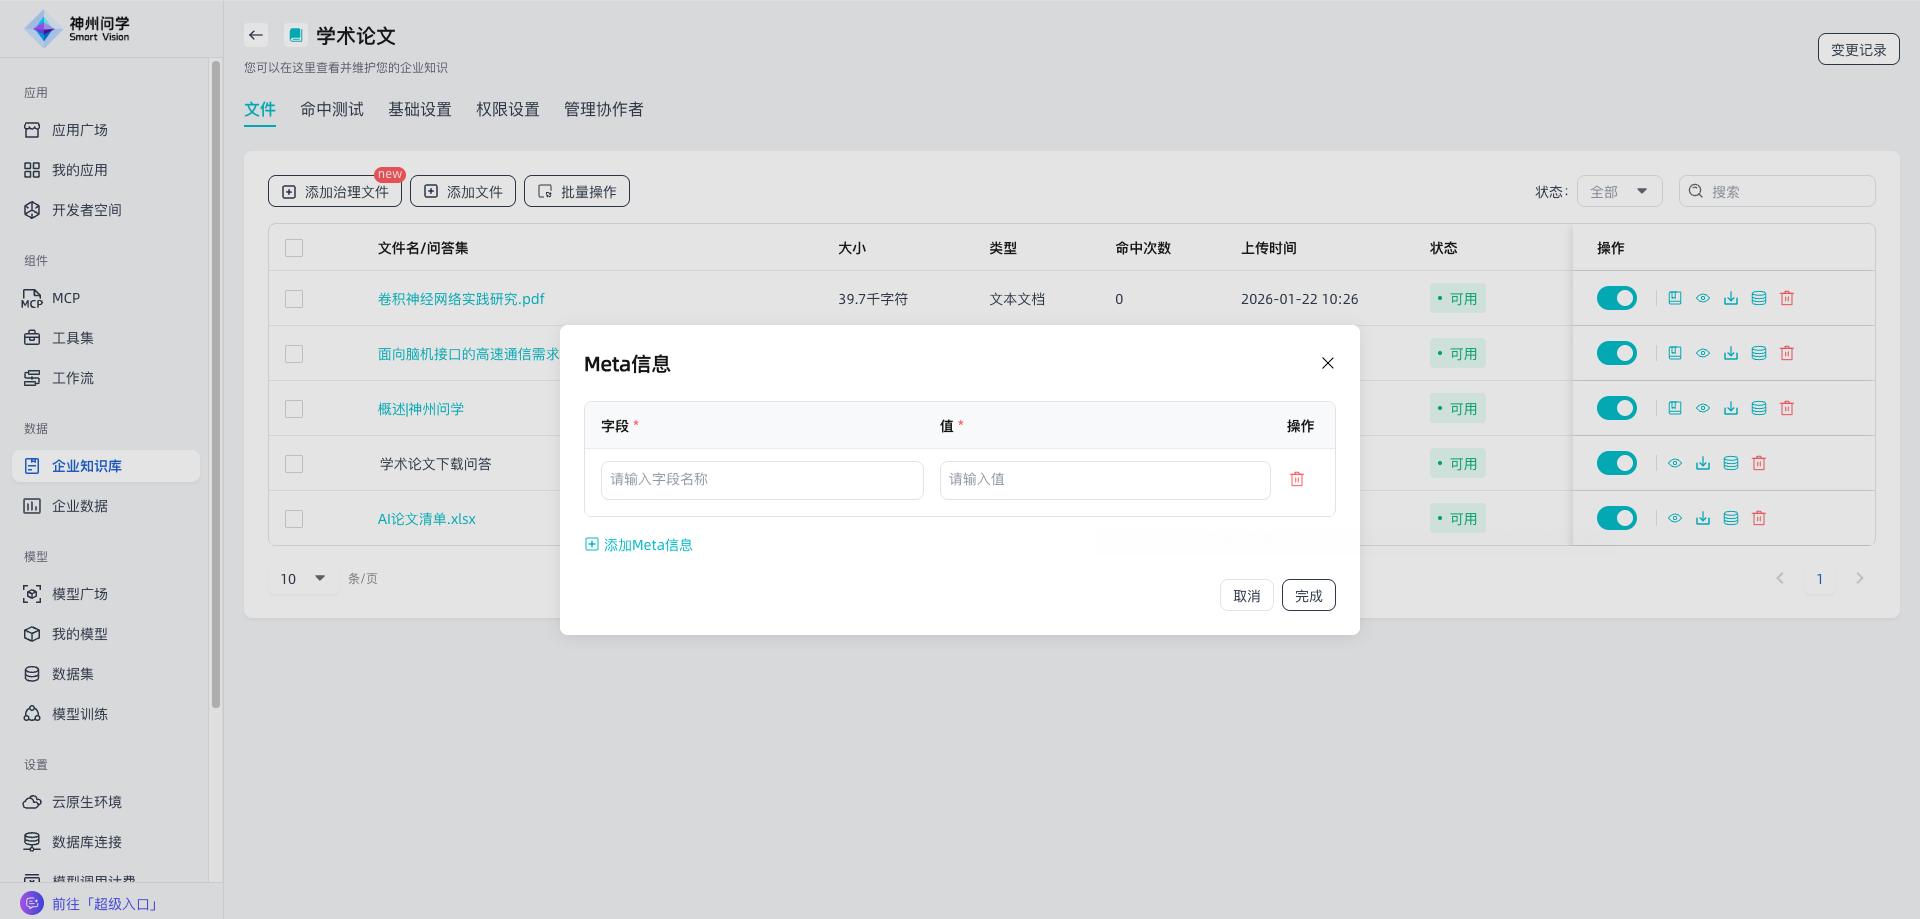1920x919 pixels.
Task: Click the 添加Meta信息 link
Action: (639, 545)
